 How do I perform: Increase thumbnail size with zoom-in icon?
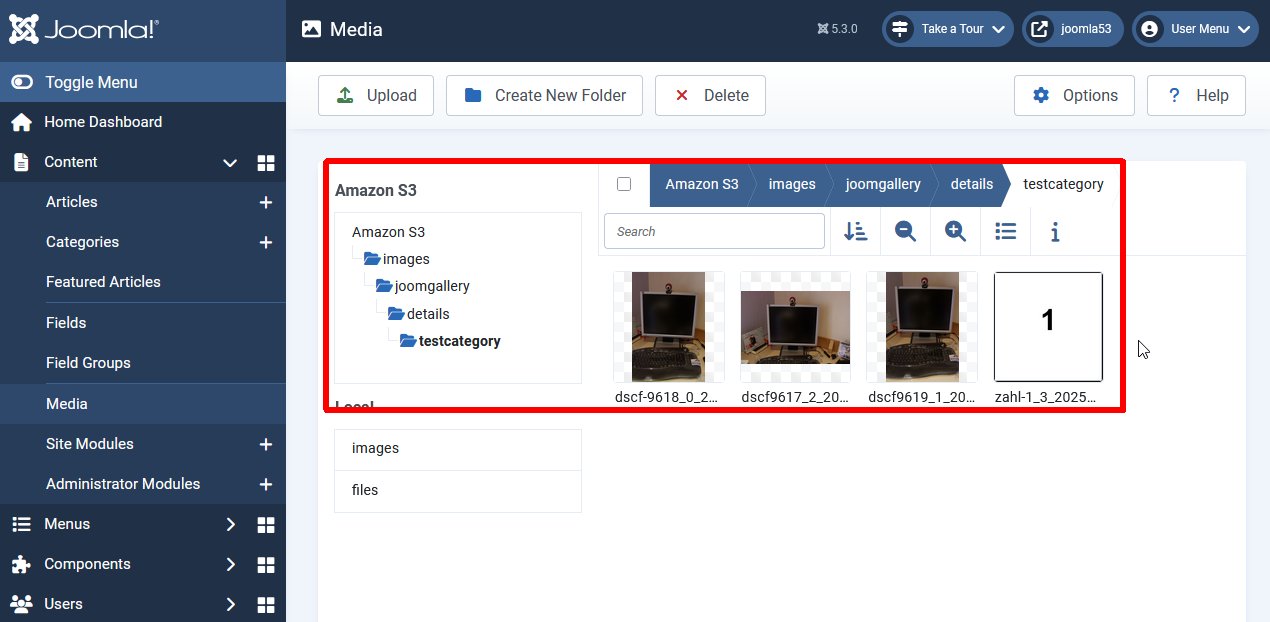point(956,231)
